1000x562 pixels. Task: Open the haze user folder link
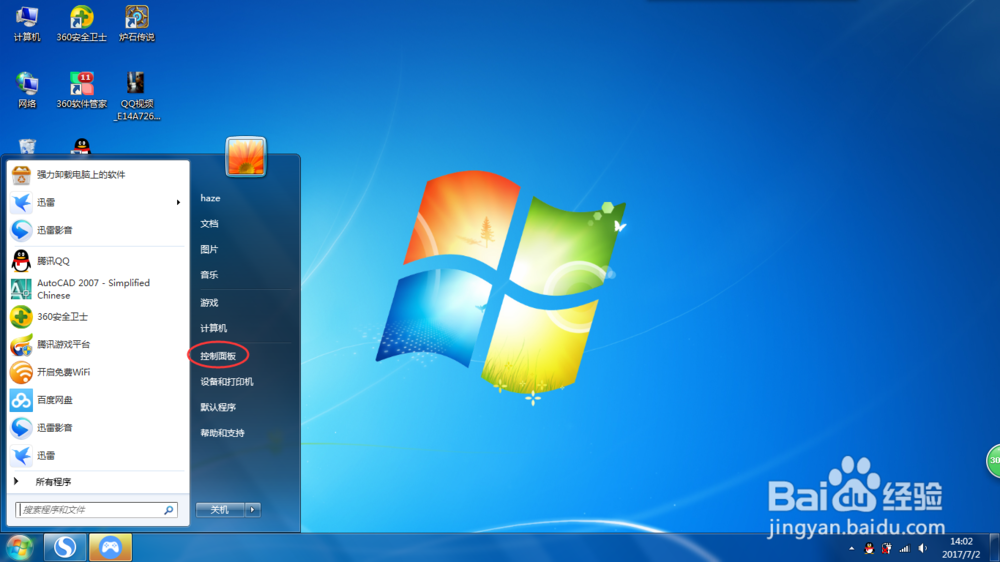coord(210,198)
